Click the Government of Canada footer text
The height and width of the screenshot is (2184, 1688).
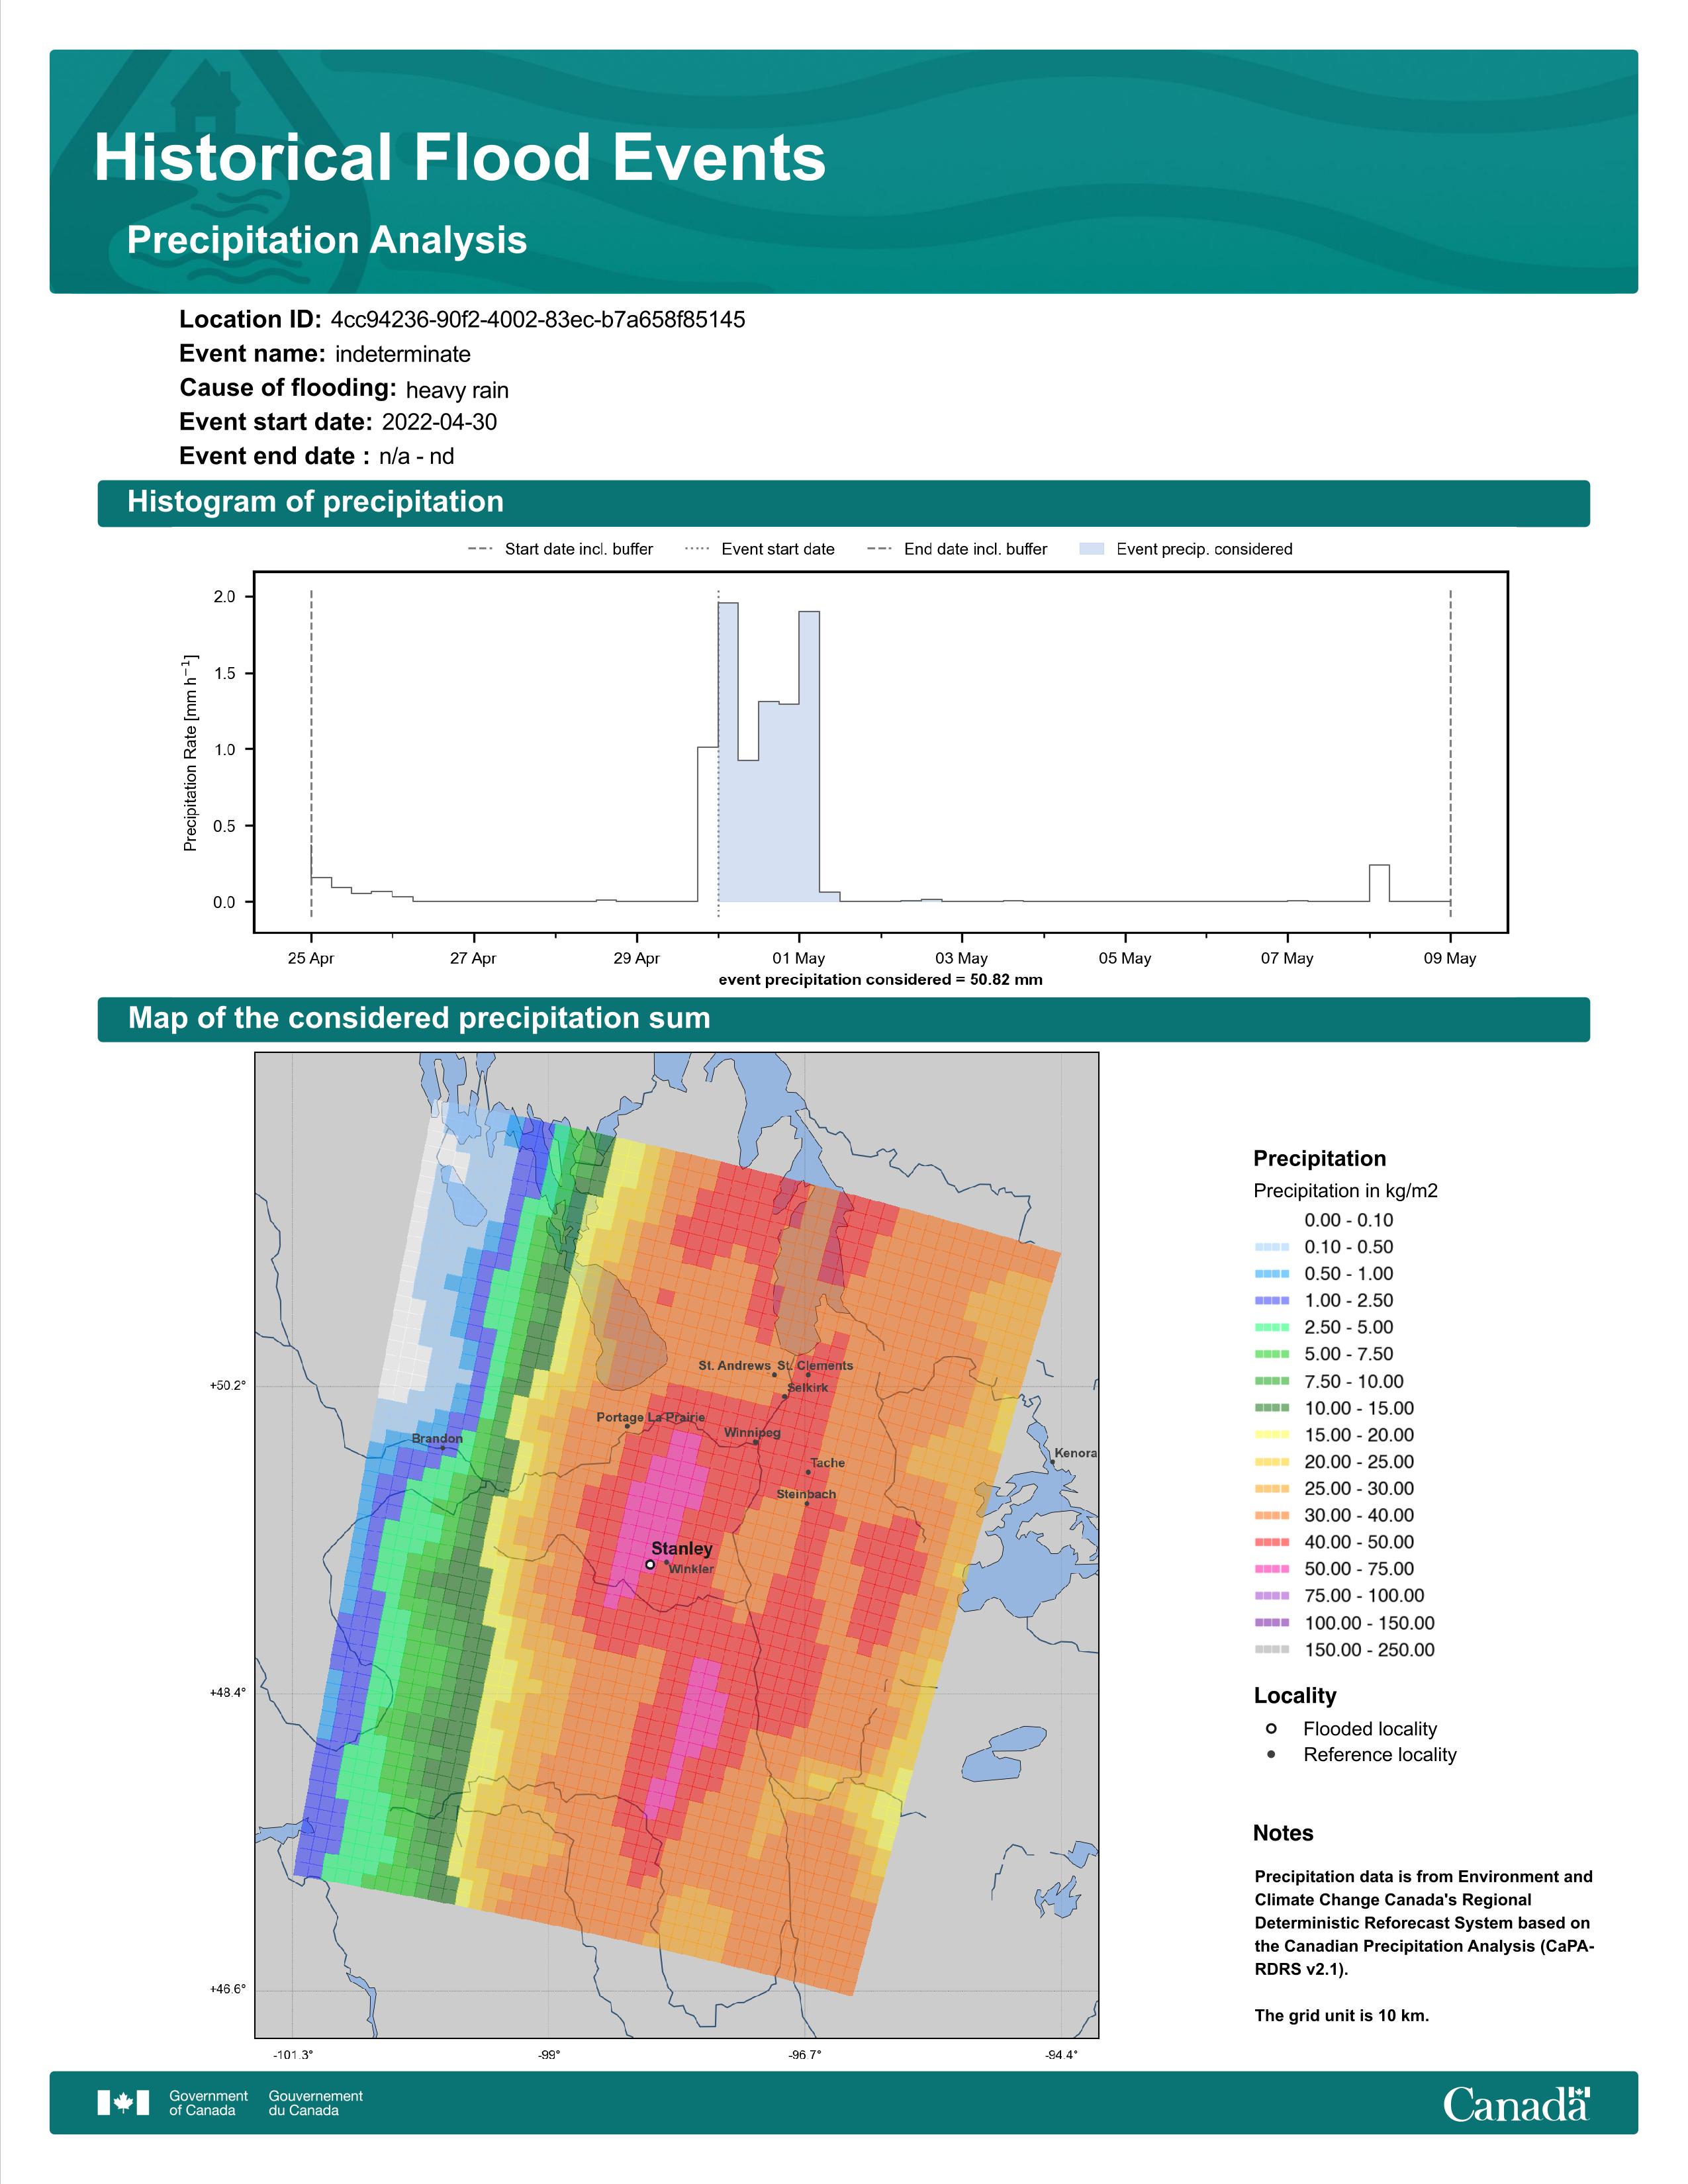click(208, 2103)
